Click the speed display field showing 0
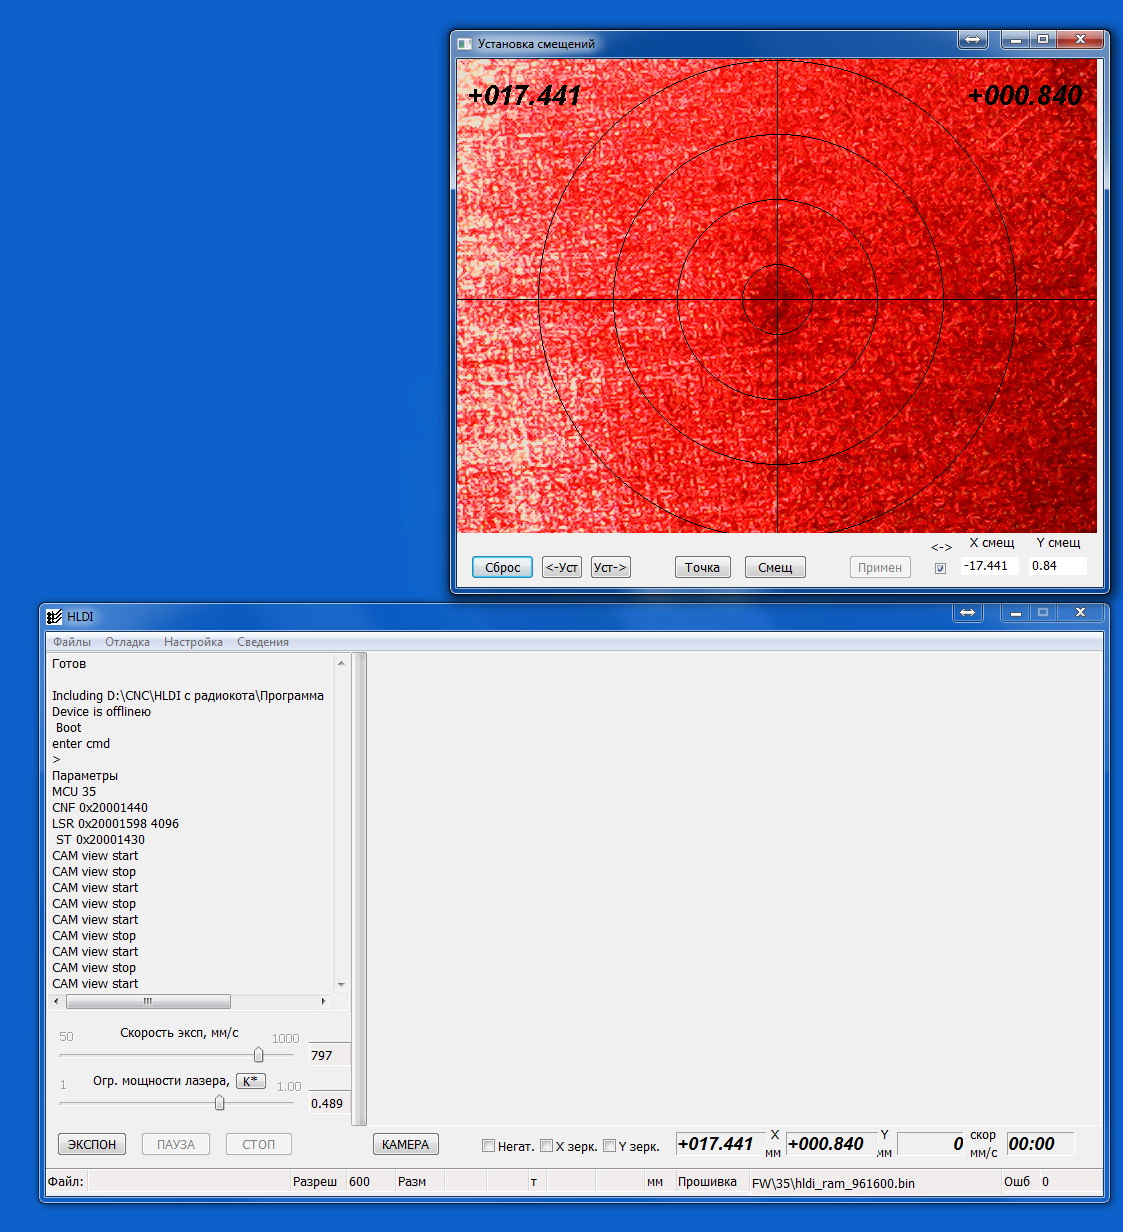Viewport: 1123px width, 1232px height. pyautogui.click(x=932, y=1144)
